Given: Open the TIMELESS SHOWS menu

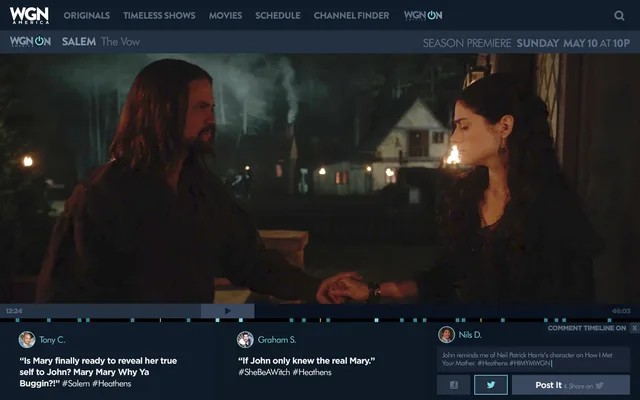Looking at the screenshot, I should (159, 16).
